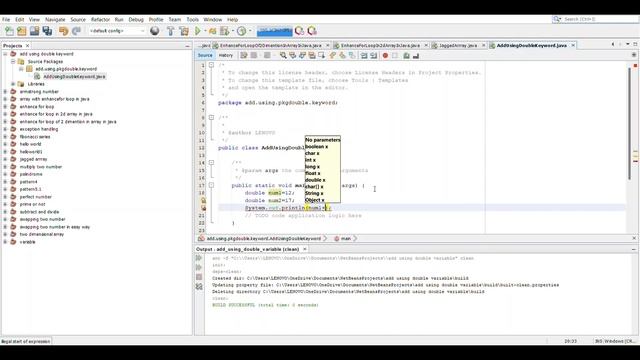Click the Output panel settings icon below stop

click(199, 287)
